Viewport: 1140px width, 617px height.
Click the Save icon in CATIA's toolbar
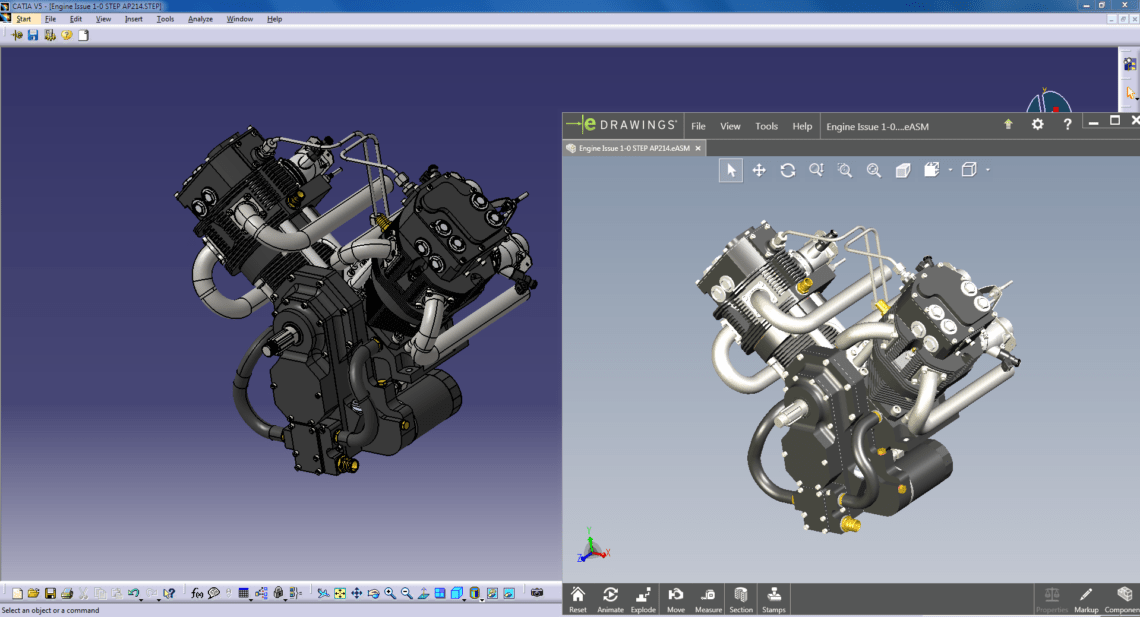point(33,34)
